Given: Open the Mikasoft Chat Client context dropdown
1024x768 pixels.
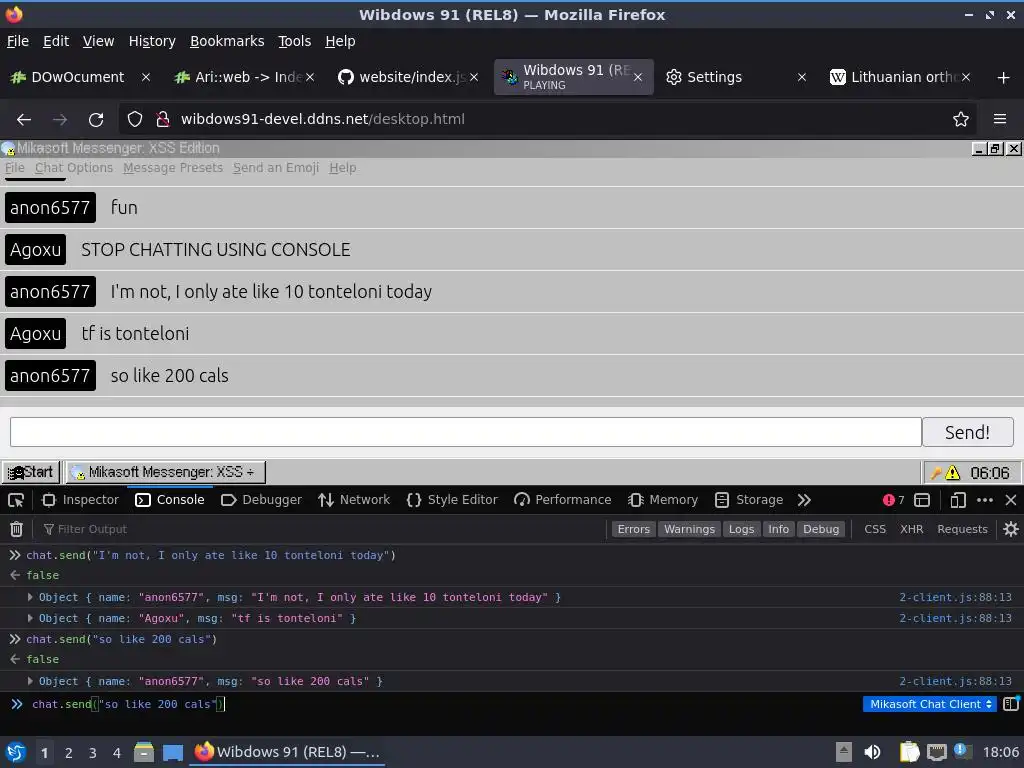Looking at the screenshot, I should click(929, 704).
